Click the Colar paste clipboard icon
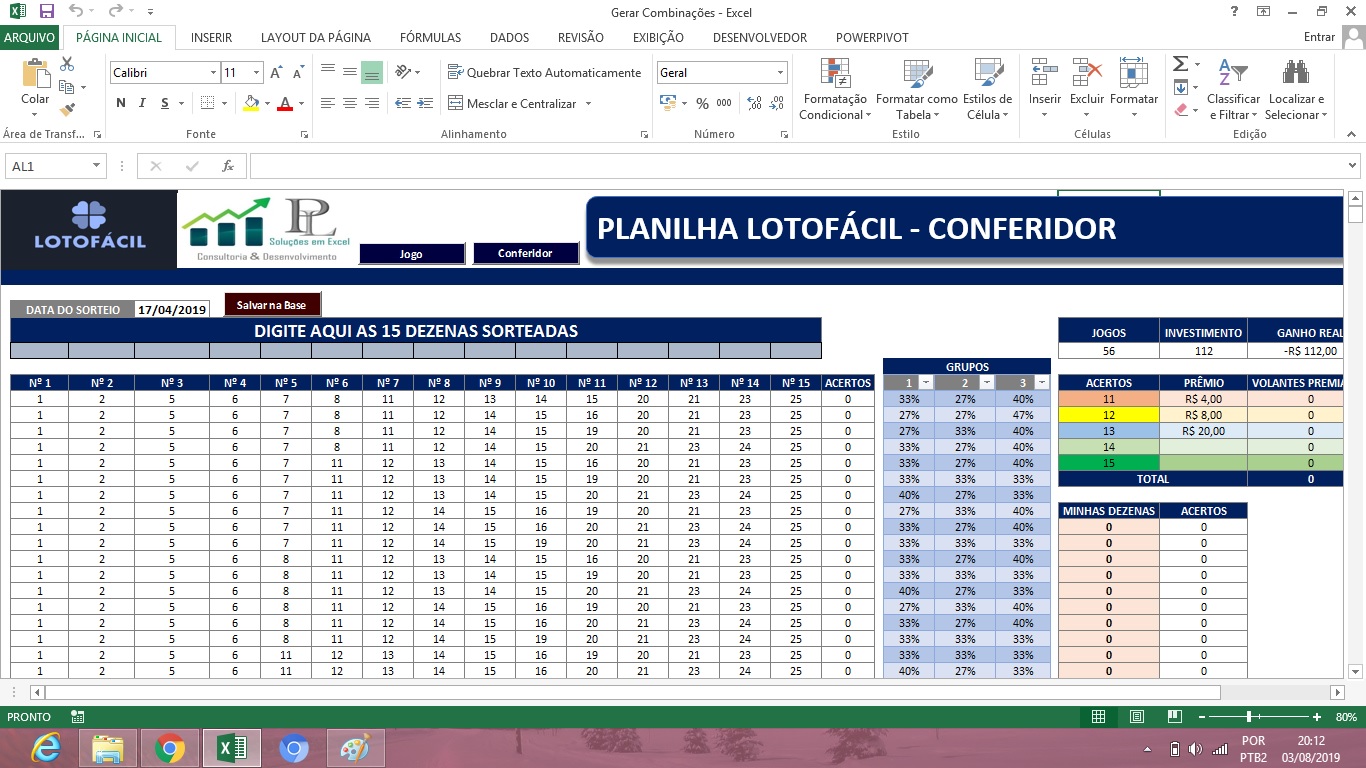Screen dimensions: 1366x768 pyautogui.click(x=35, y=75)
